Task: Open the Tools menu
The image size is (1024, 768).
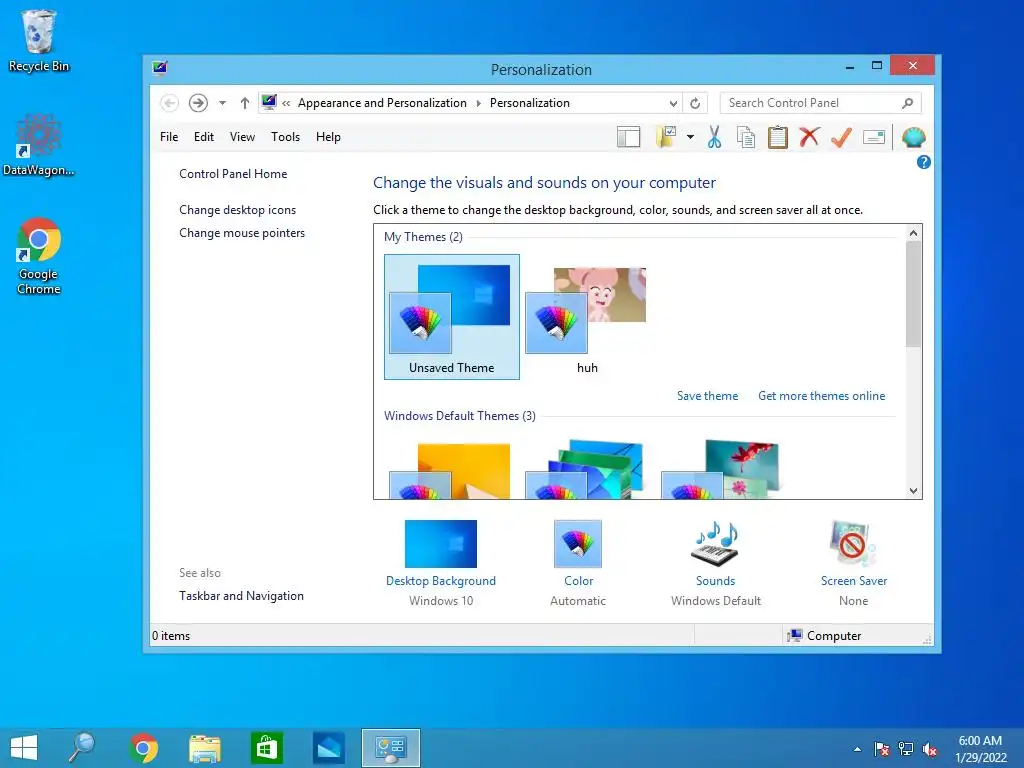Action: (x=285, y=136)
